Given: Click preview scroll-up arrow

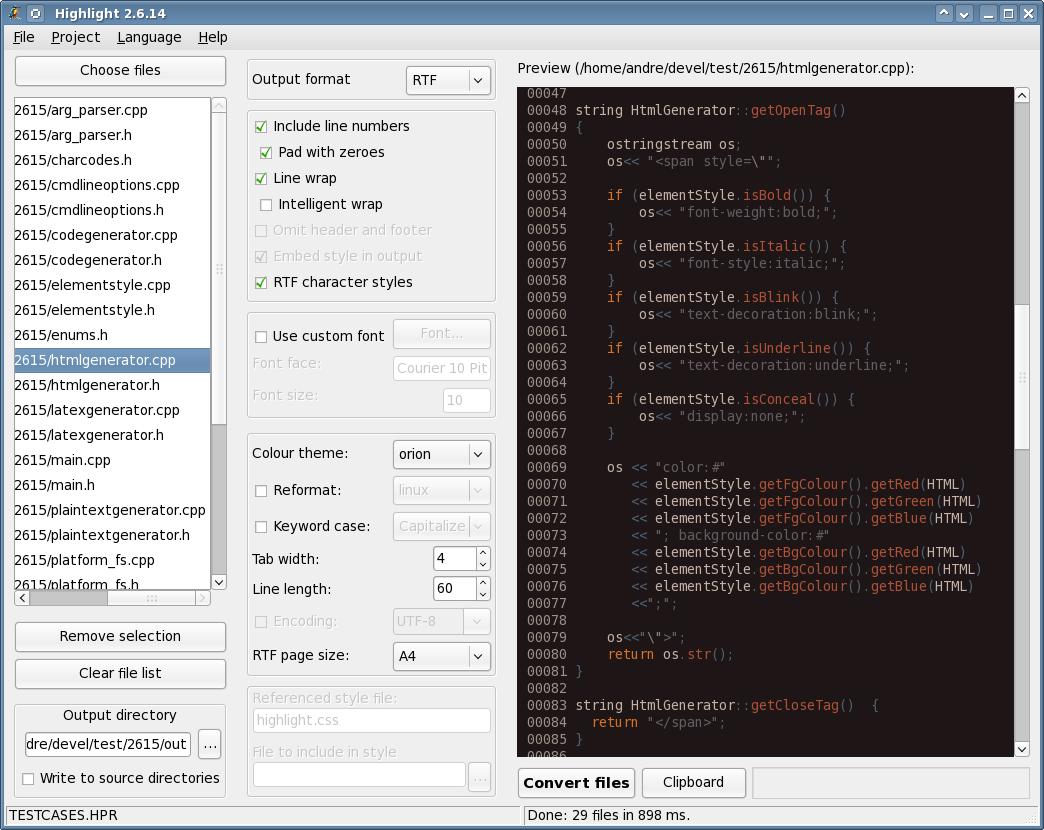Looking at the screenshot, I should coord(1022,95).
